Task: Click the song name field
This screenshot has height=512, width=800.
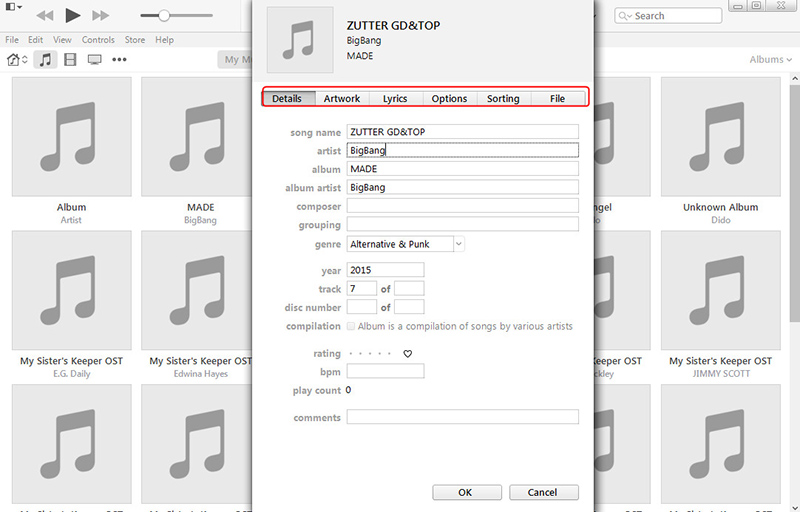Action: click(x=463, y=132)
